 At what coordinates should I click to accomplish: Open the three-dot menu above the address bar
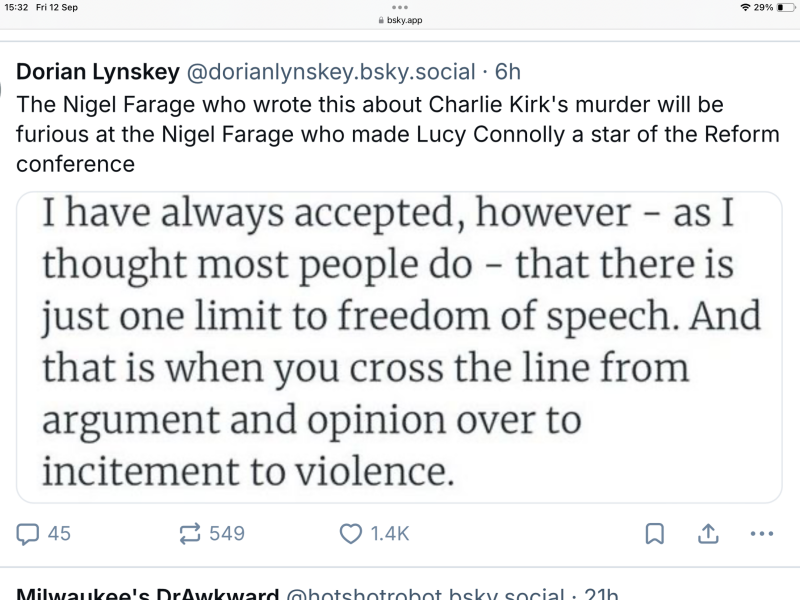tap(400, 7)
